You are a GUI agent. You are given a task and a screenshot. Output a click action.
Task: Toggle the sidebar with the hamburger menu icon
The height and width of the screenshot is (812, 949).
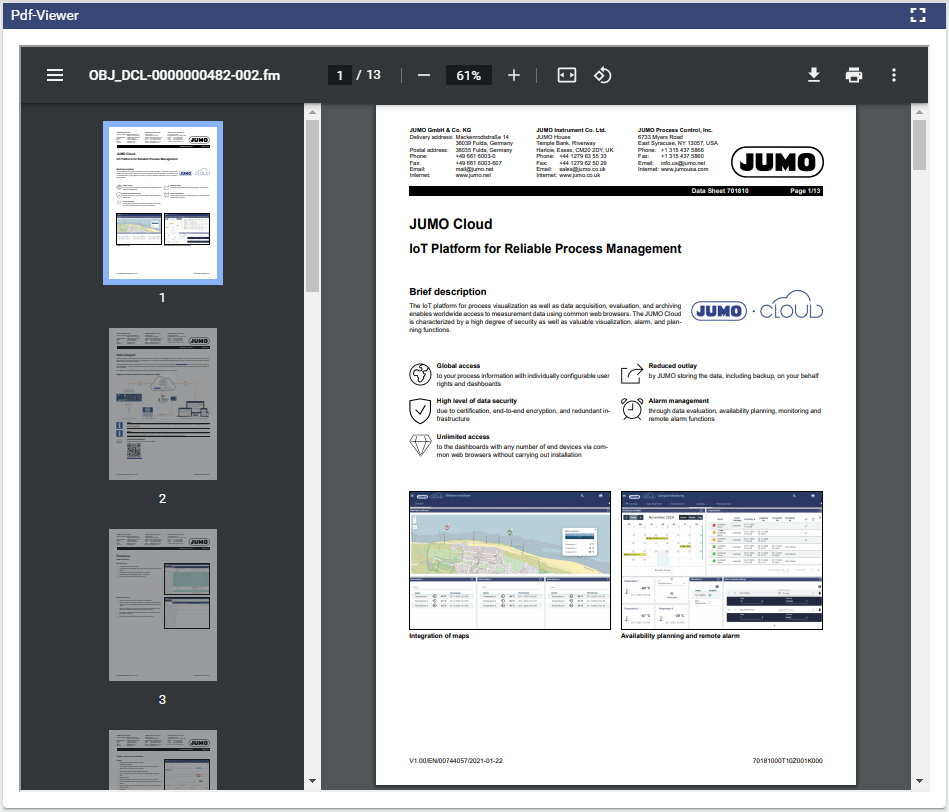[55, 76]
